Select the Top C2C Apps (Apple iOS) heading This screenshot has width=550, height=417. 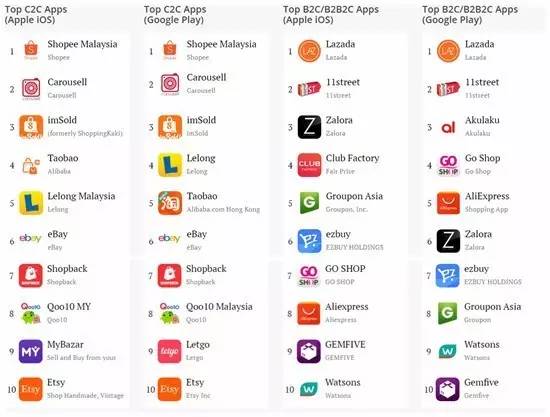click(x=36, y=14)
